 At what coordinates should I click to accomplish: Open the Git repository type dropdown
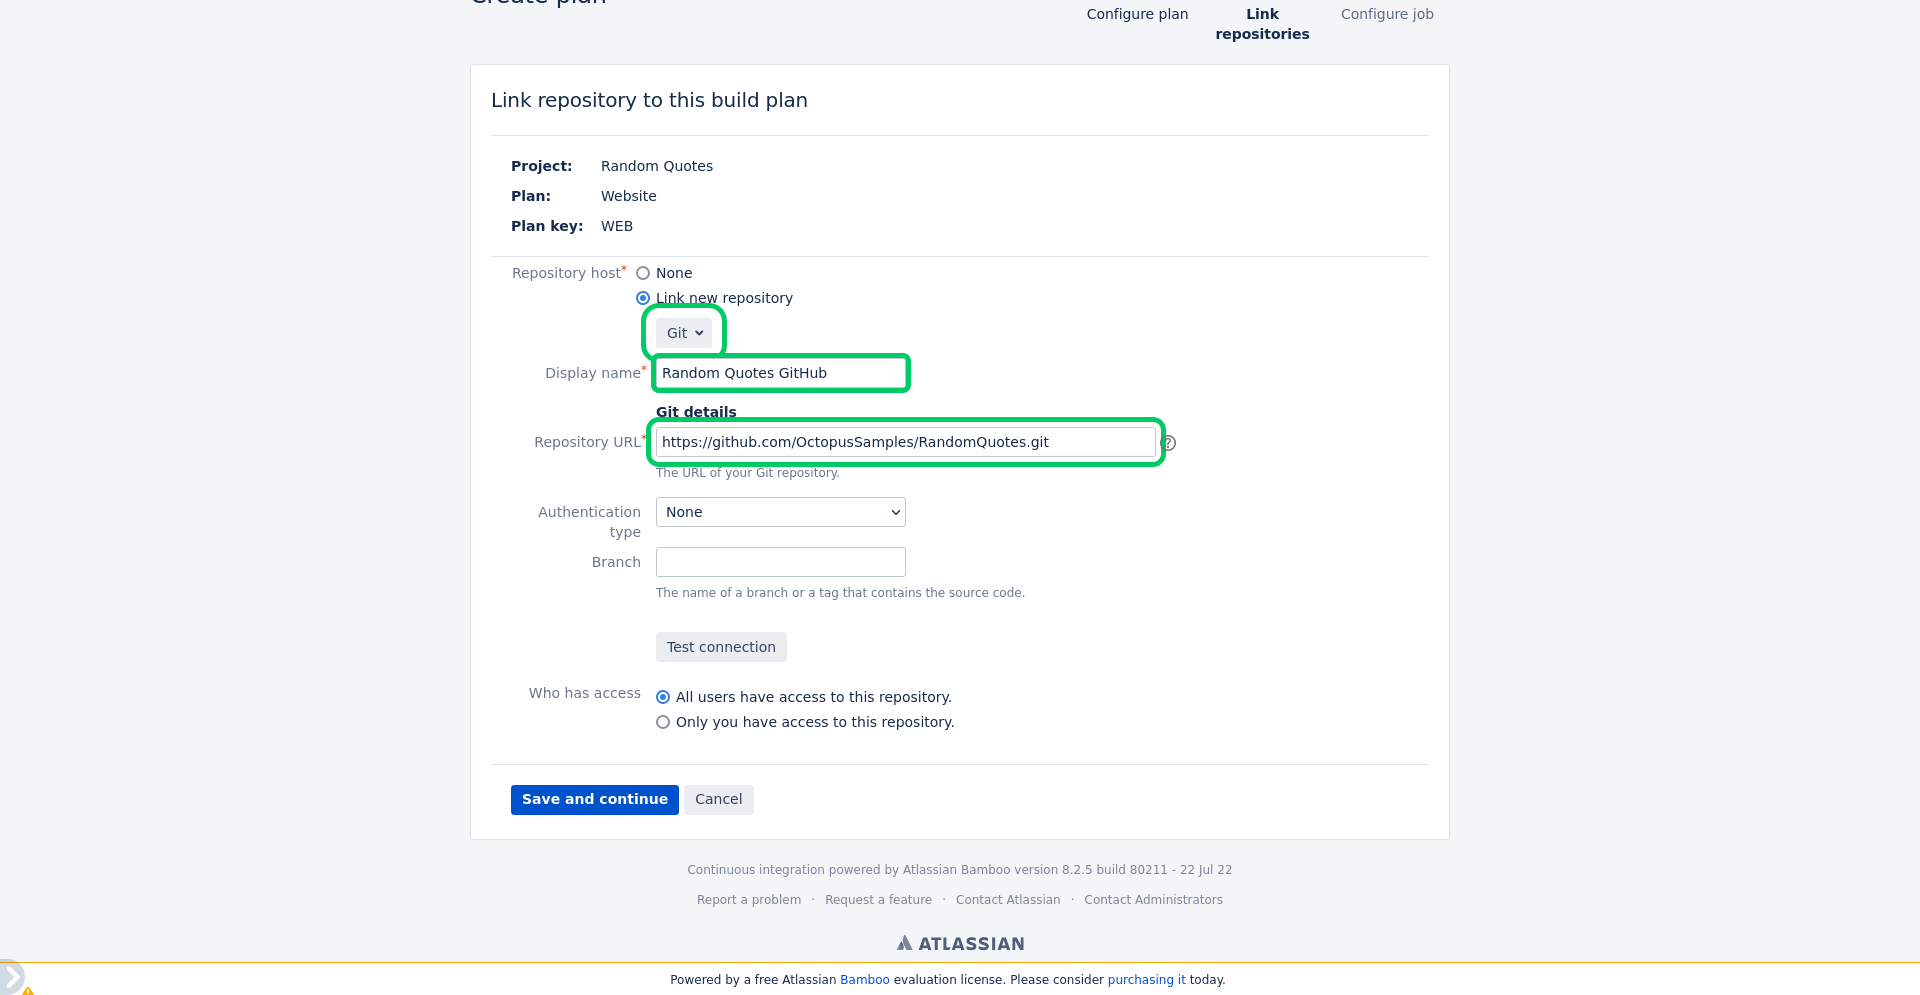[x=684, y=333]
